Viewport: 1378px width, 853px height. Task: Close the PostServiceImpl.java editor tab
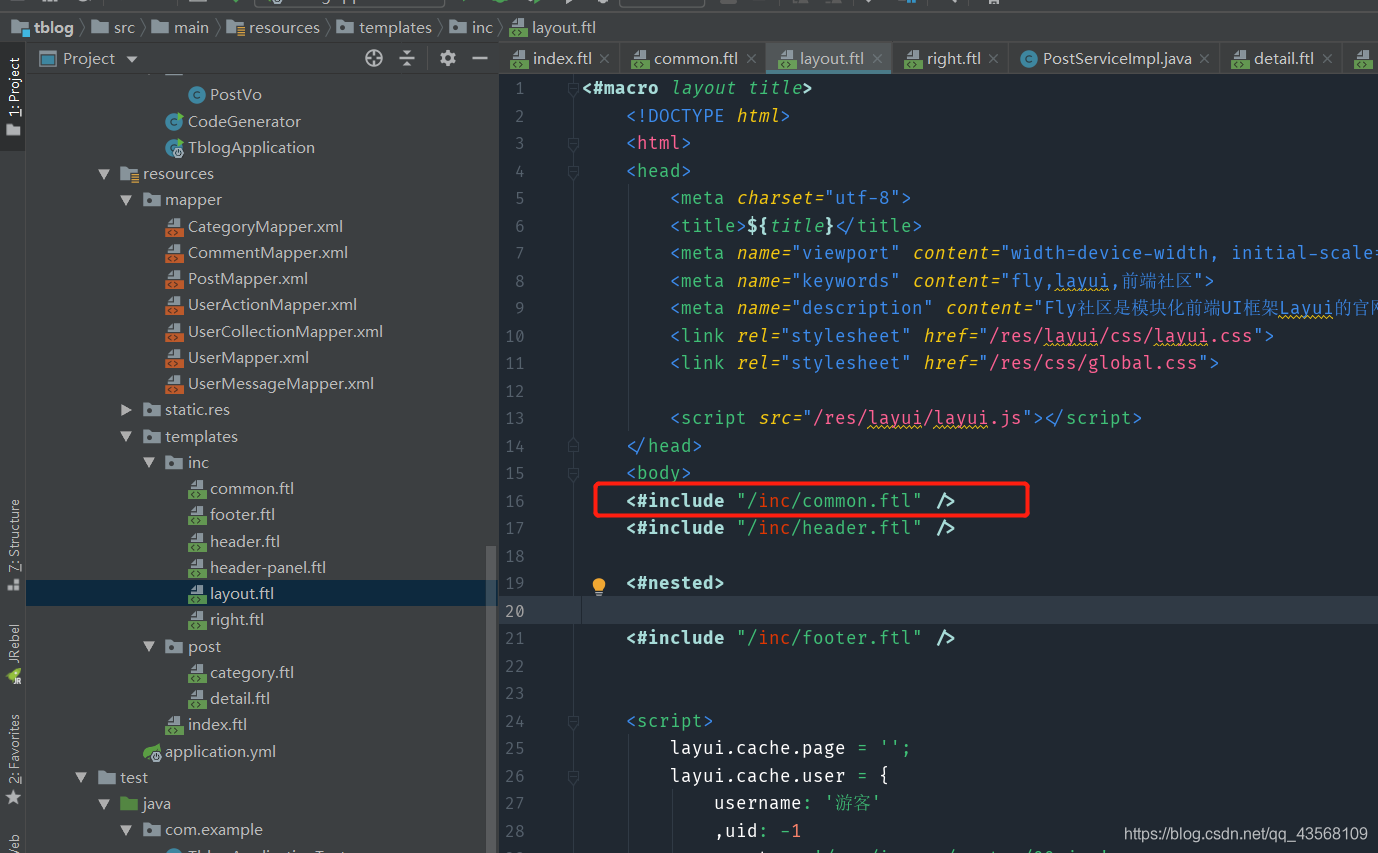(1205, 59)
